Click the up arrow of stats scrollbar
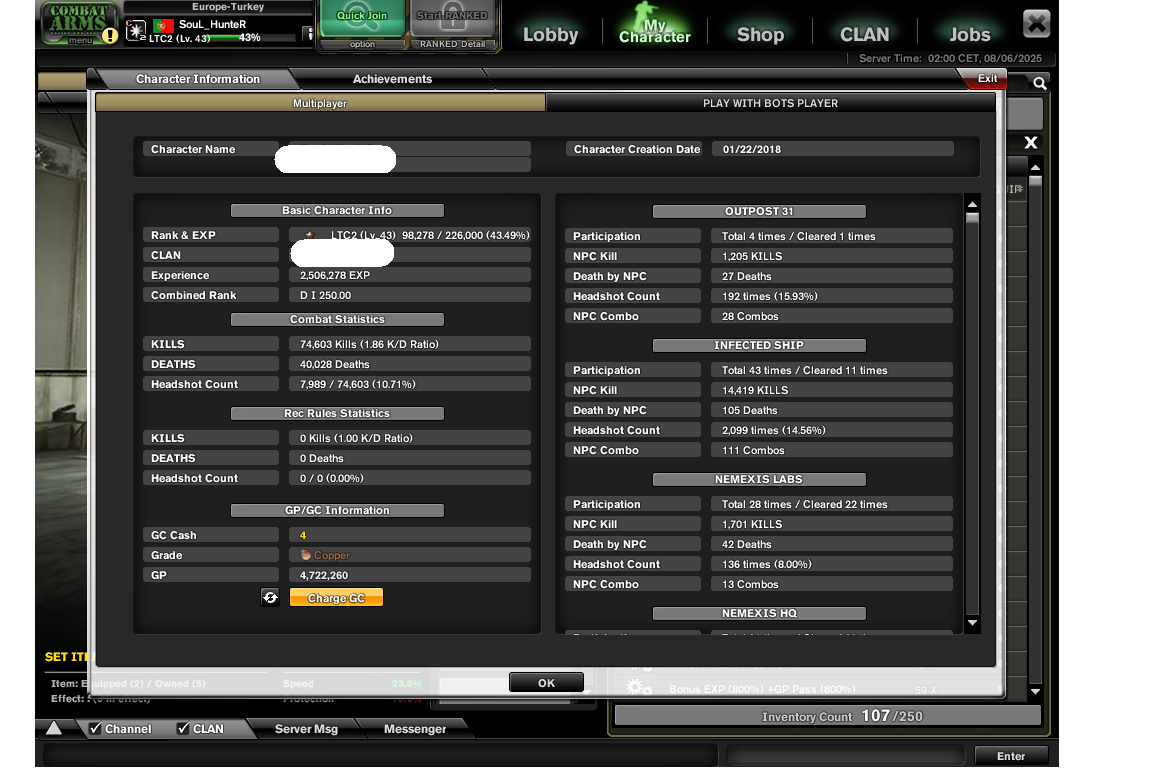The image size is (1152, 768). point(972,204)
